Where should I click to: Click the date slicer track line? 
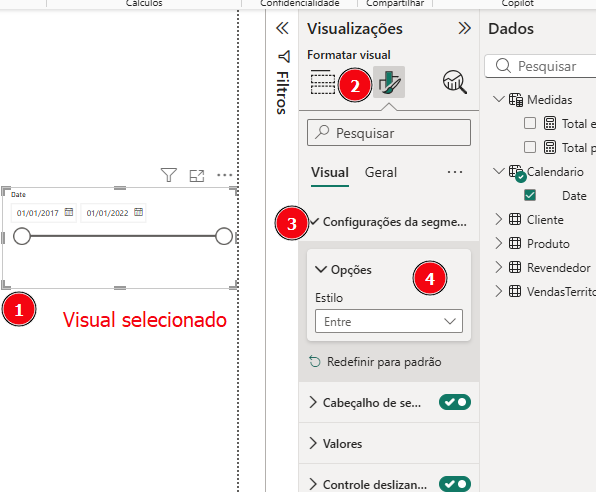pos(123,236)
